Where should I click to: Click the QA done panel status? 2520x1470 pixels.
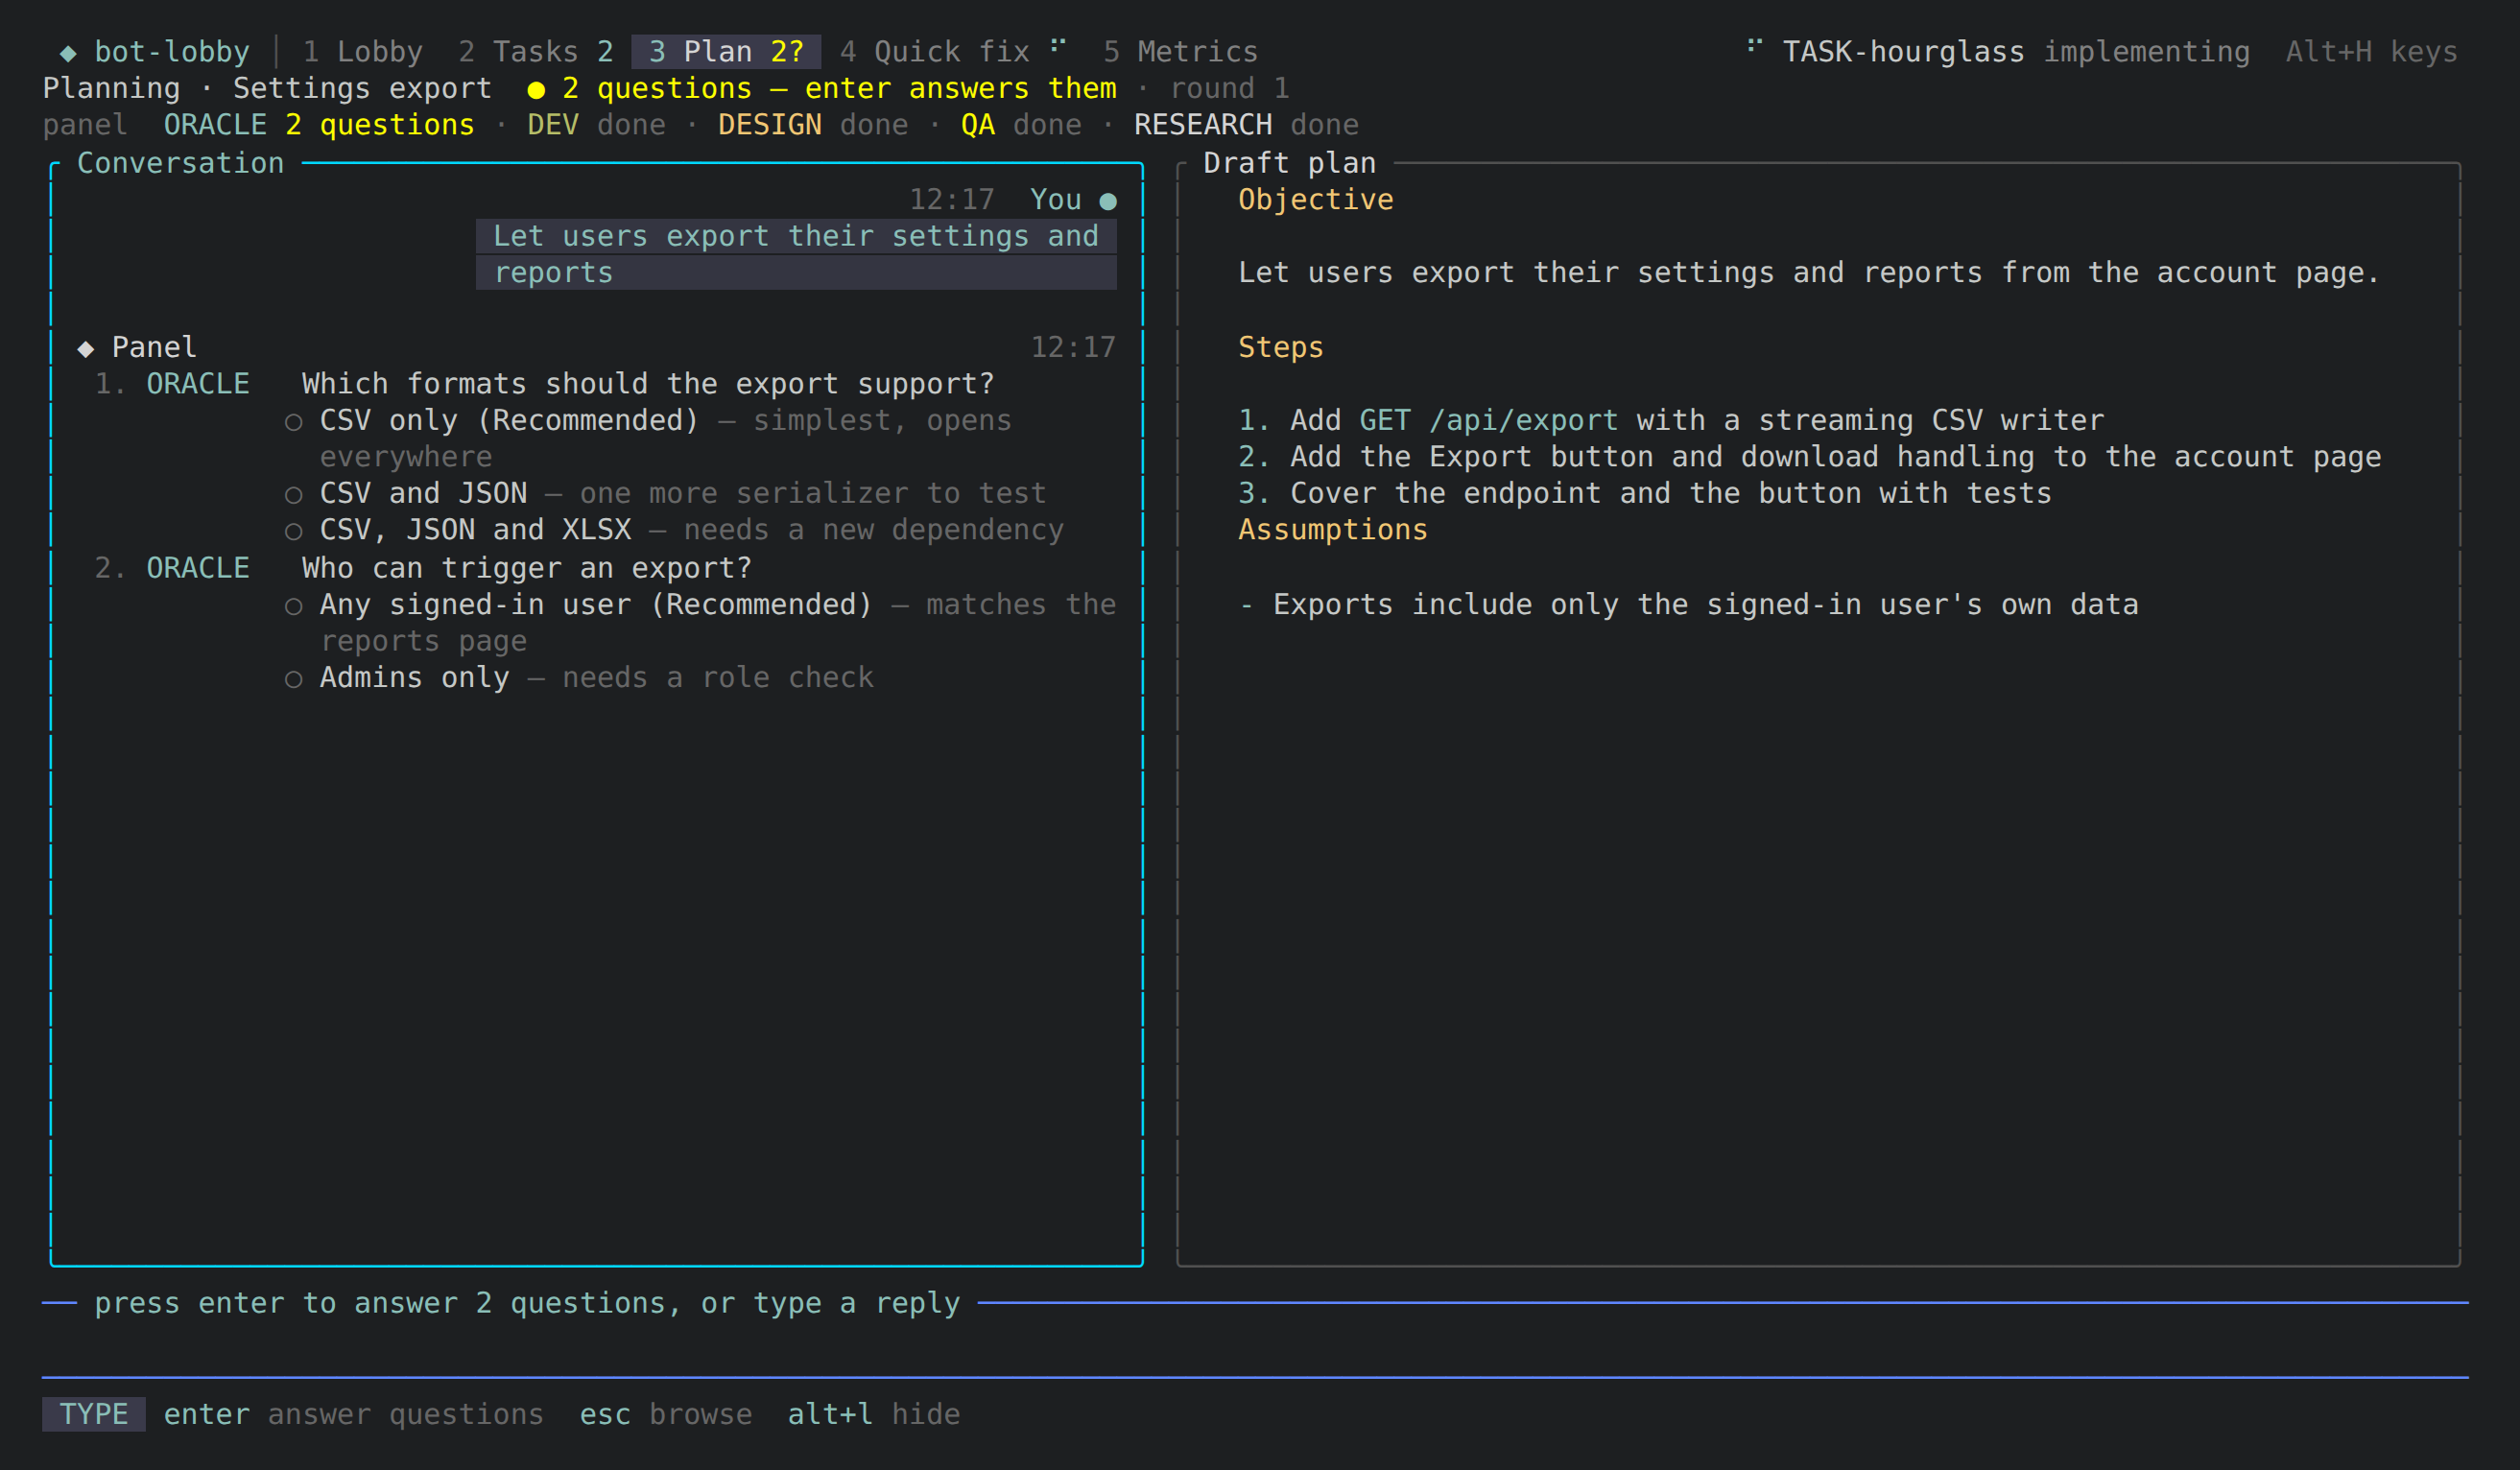pyautogui.click(x=1021, y=125)
